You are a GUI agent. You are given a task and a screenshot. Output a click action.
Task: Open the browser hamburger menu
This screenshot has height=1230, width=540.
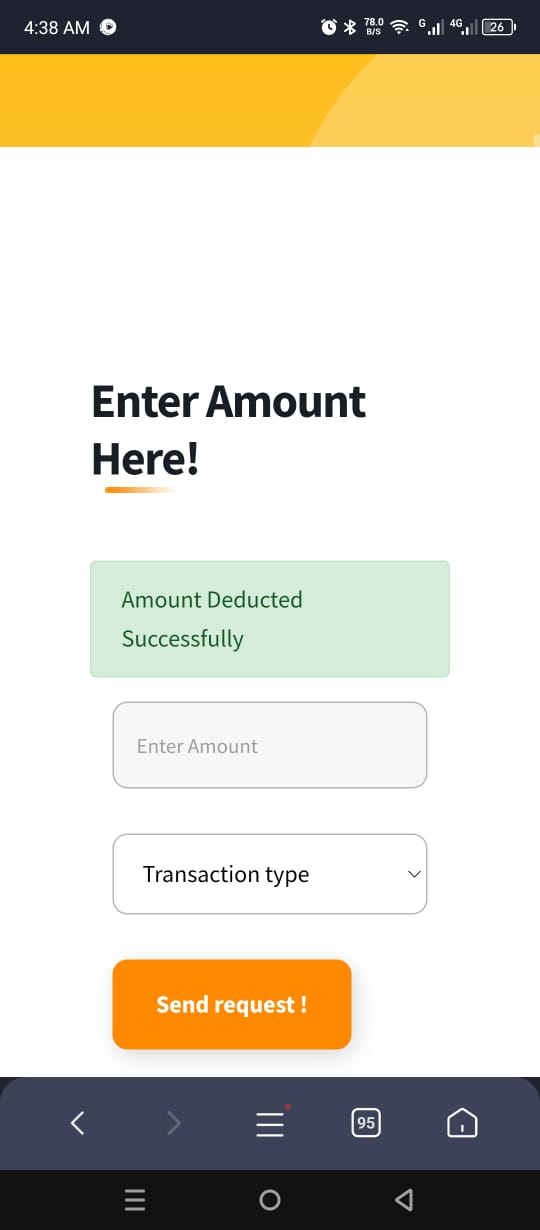click(x=270, y=1124)
